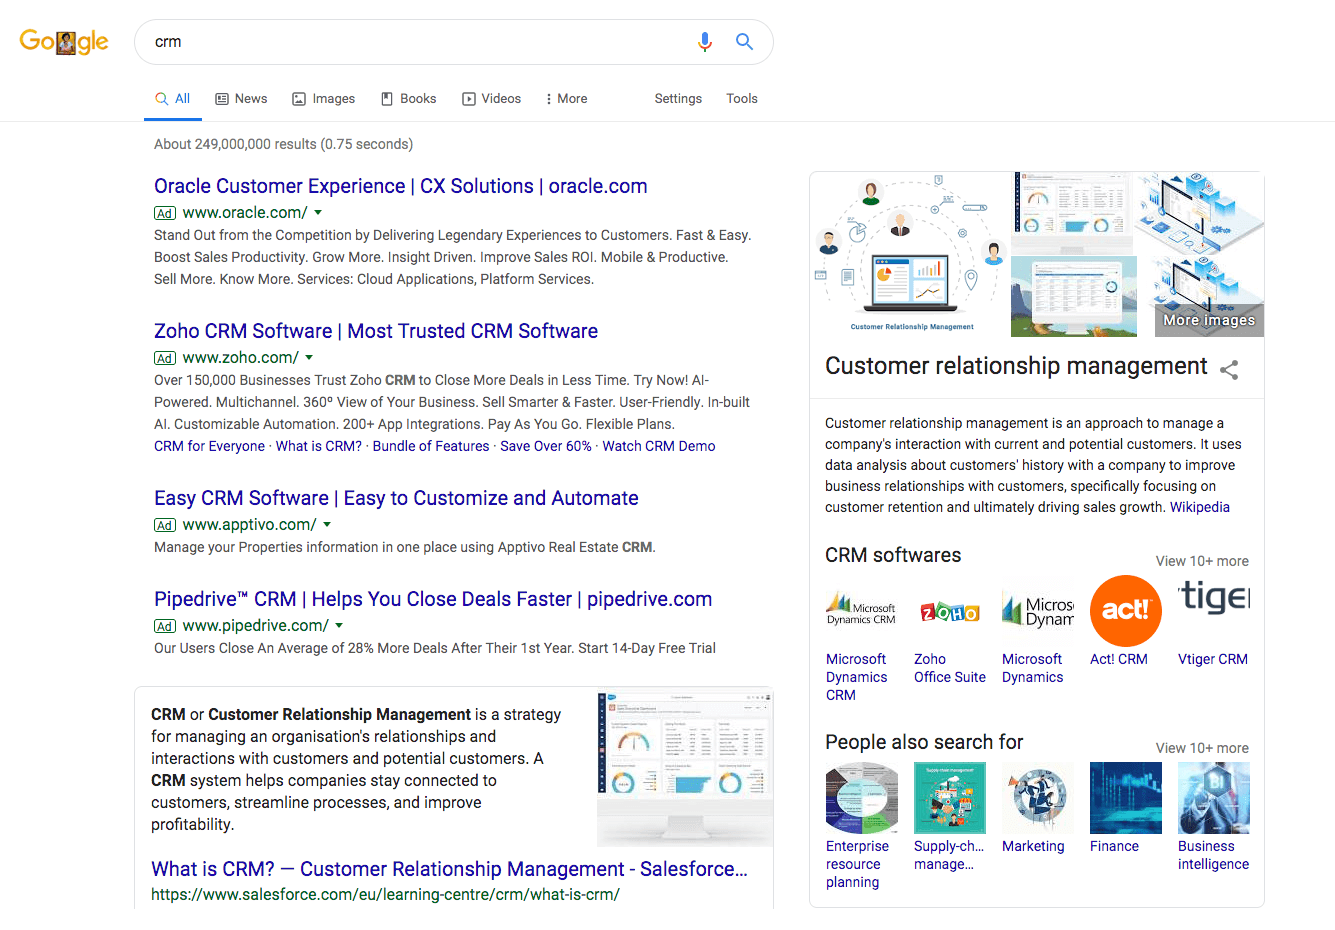Open What is CRM? Salesforce result
Image resolution: width=1335 pixels, height=930 pixels.
(x=449, y=869)
